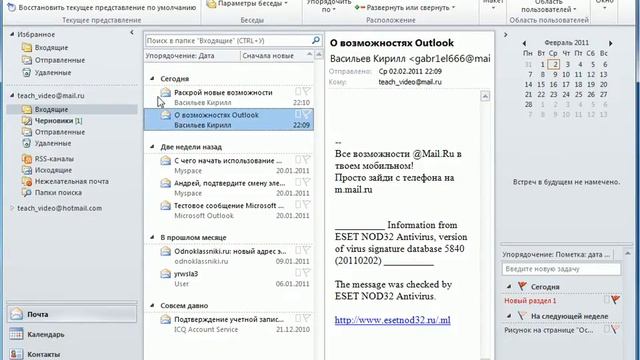This screenshot has width=640, height=360.
Task: Click the magnifier search icon
Action: click(316, 40)
